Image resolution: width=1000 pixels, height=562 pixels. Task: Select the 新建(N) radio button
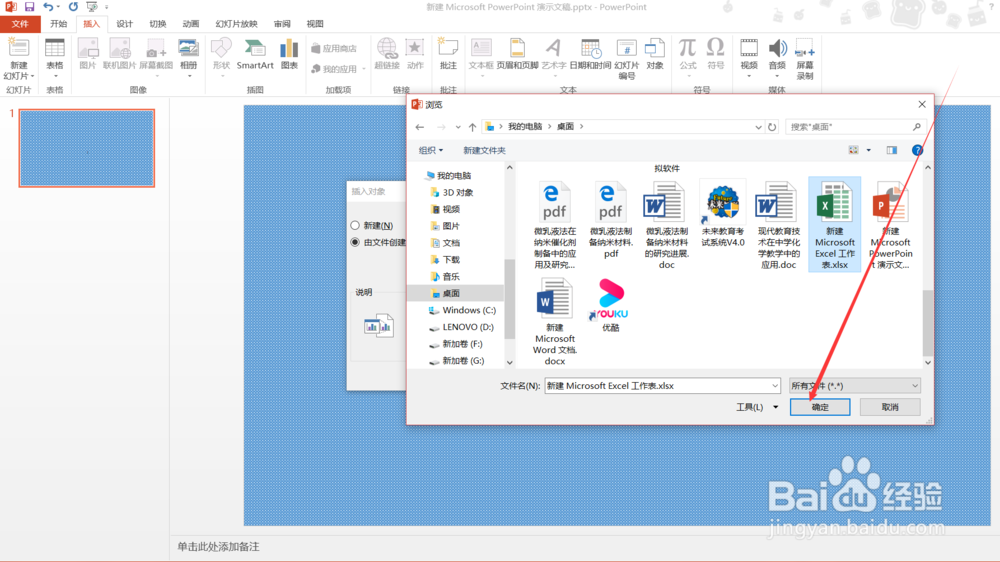[355, 225]
